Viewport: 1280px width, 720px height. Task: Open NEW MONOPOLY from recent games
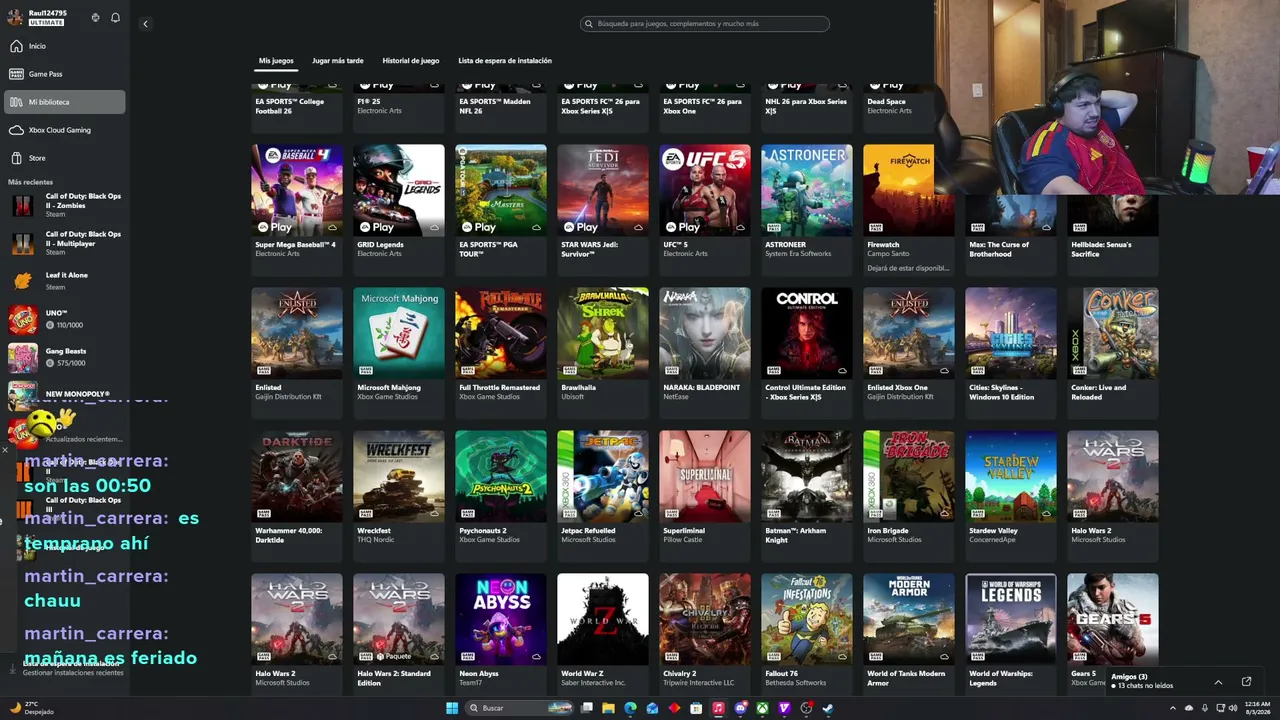click(x=66, y=394)
